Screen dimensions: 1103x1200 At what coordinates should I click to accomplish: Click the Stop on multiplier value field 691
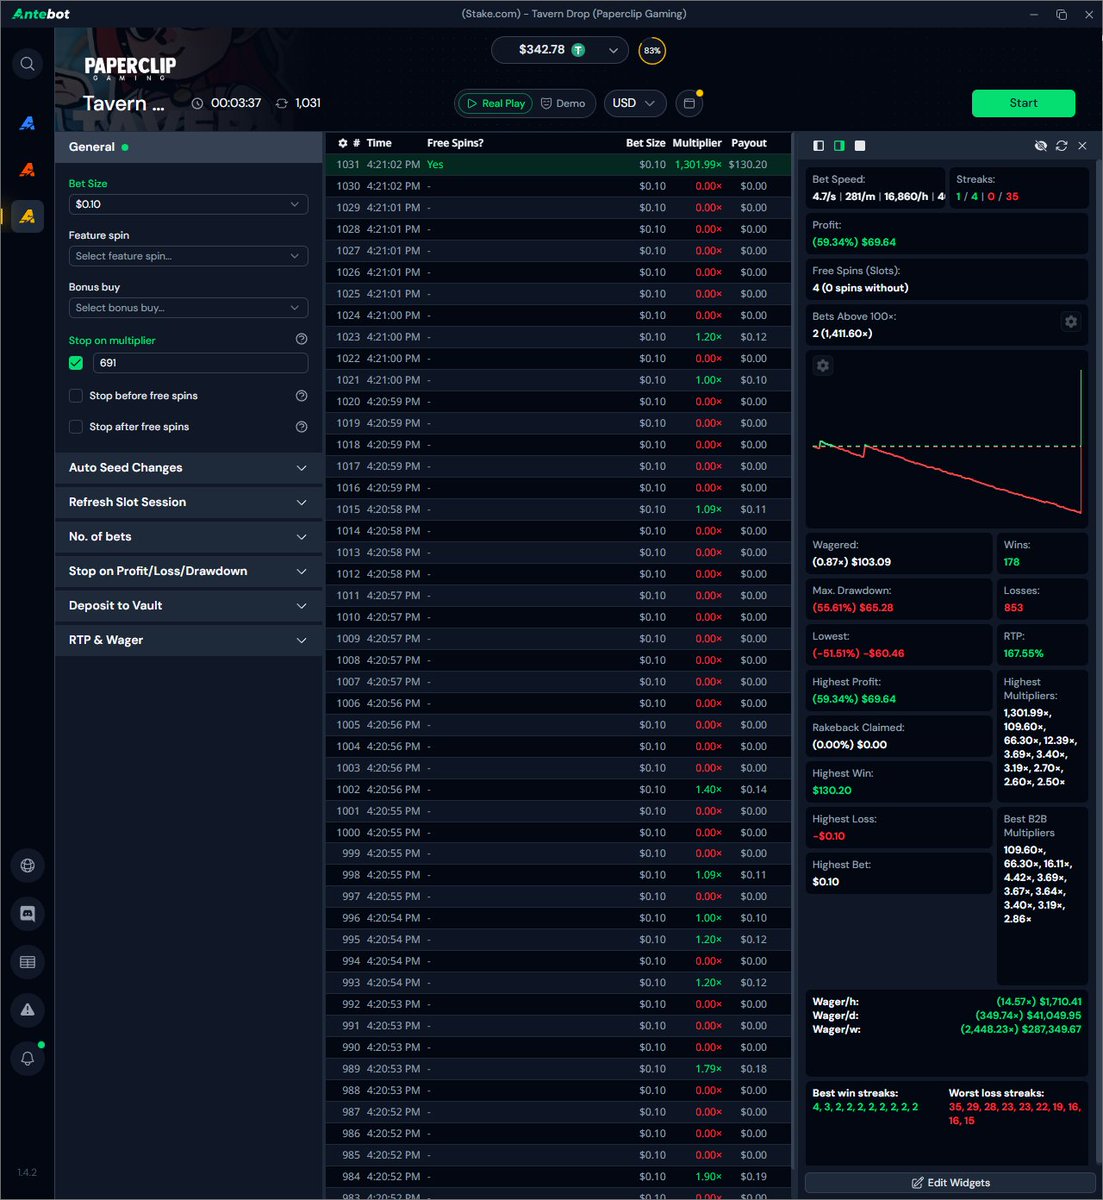pyautogui.click(x=200, y=363)
